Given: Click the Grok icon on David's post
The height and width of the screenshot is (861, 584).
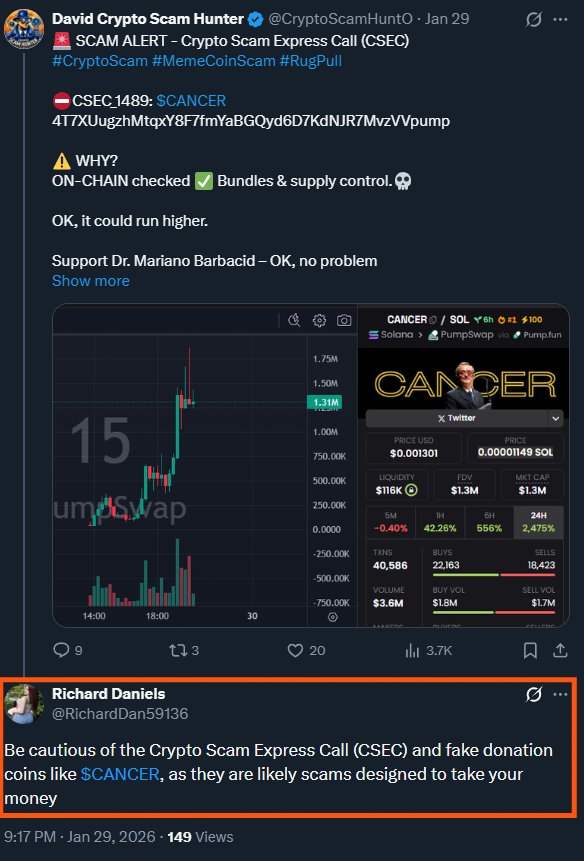Looking at the screenshot, I should (534, 19).
